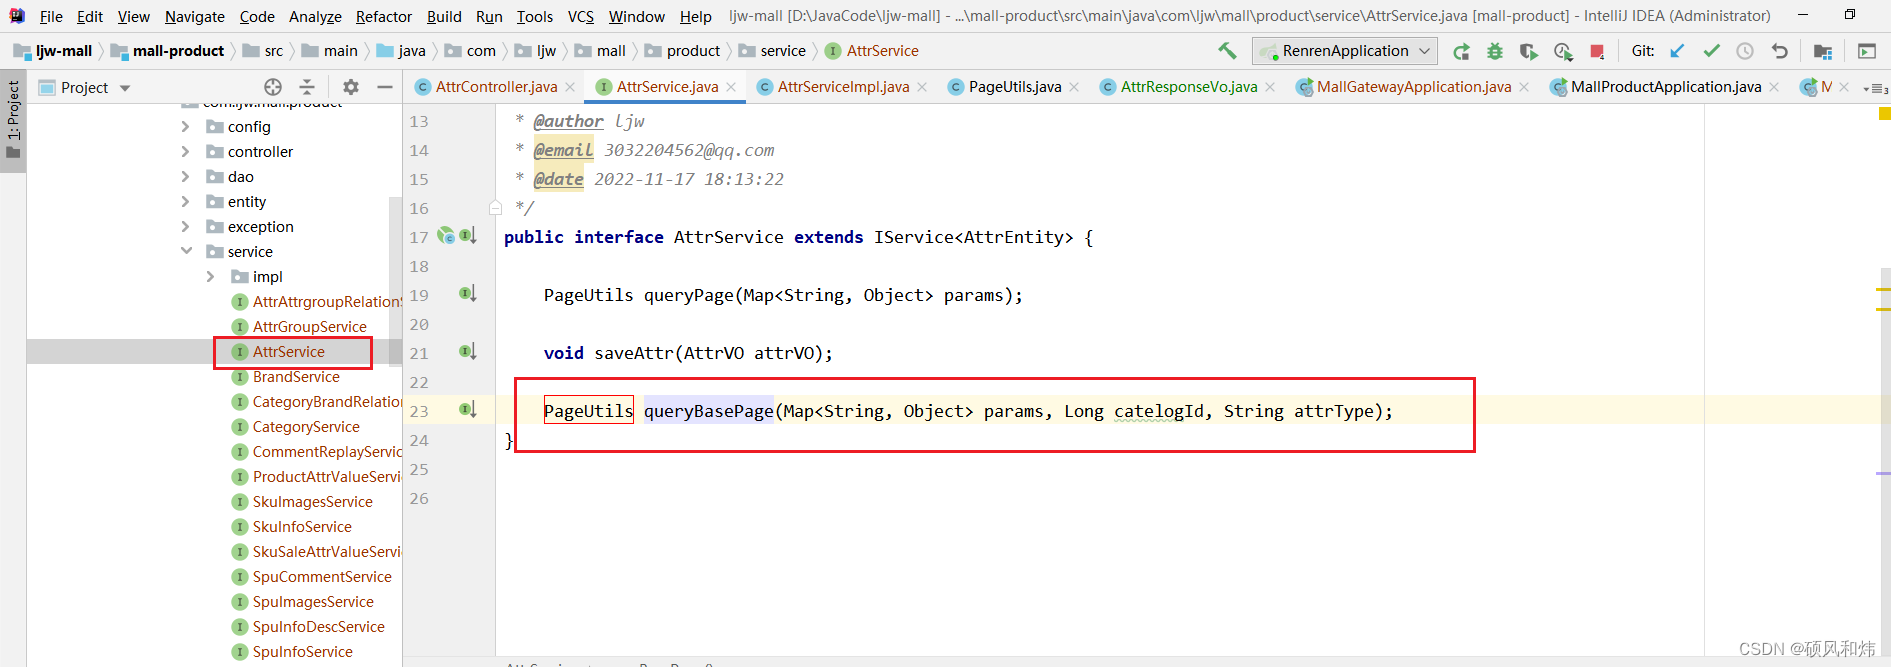This screenshot has width=1891, height=667.
Task: Click the mall-product breadcrumb
Action: coord(167,51)
